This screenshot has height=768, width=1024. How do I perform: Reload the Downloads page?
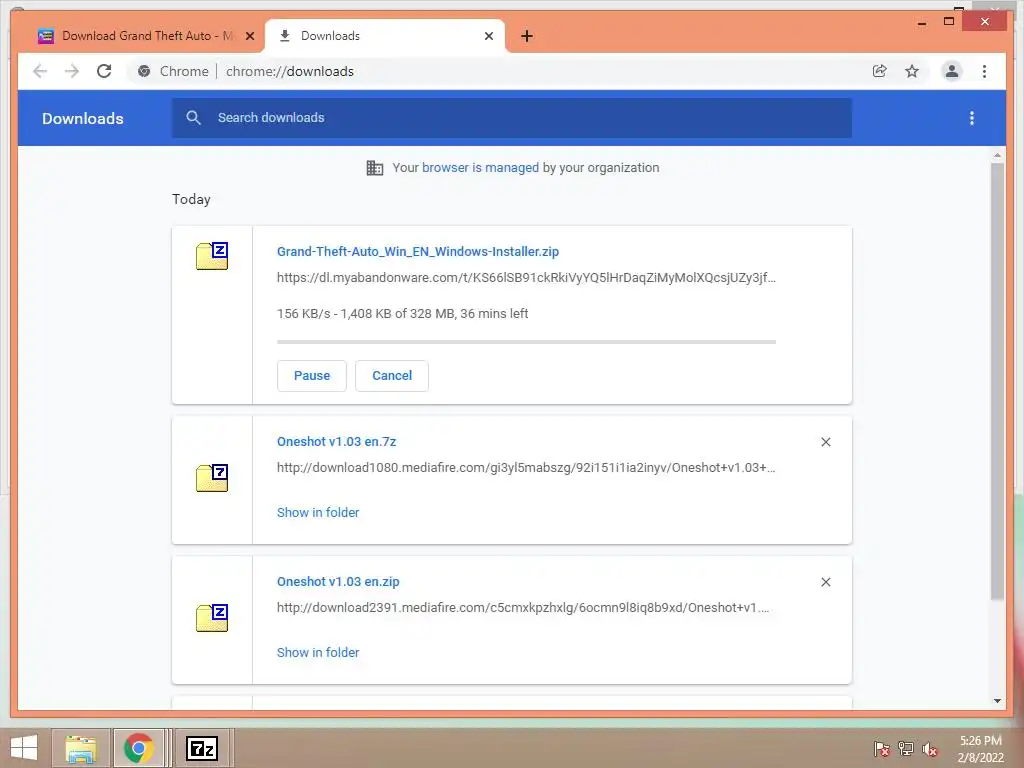point(104,71)
